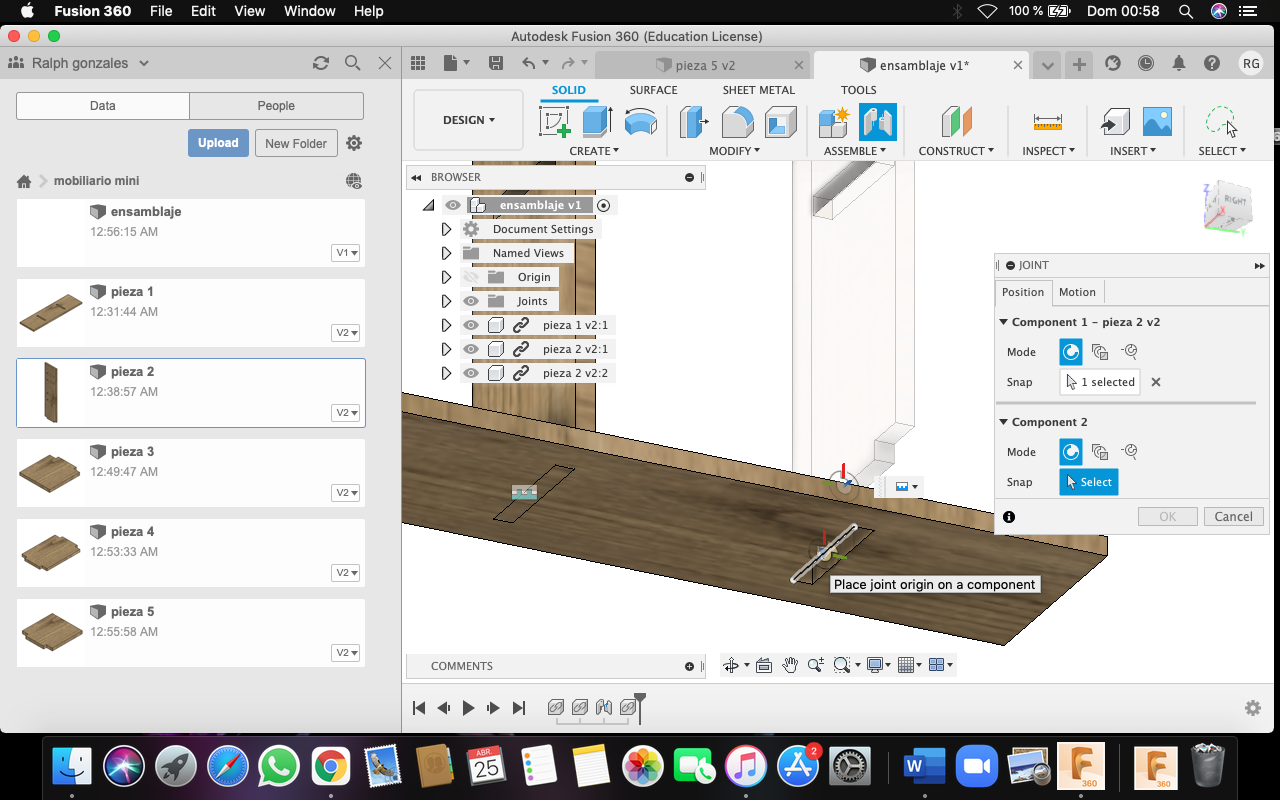Click the Upload button in data panel

(218, 143)
